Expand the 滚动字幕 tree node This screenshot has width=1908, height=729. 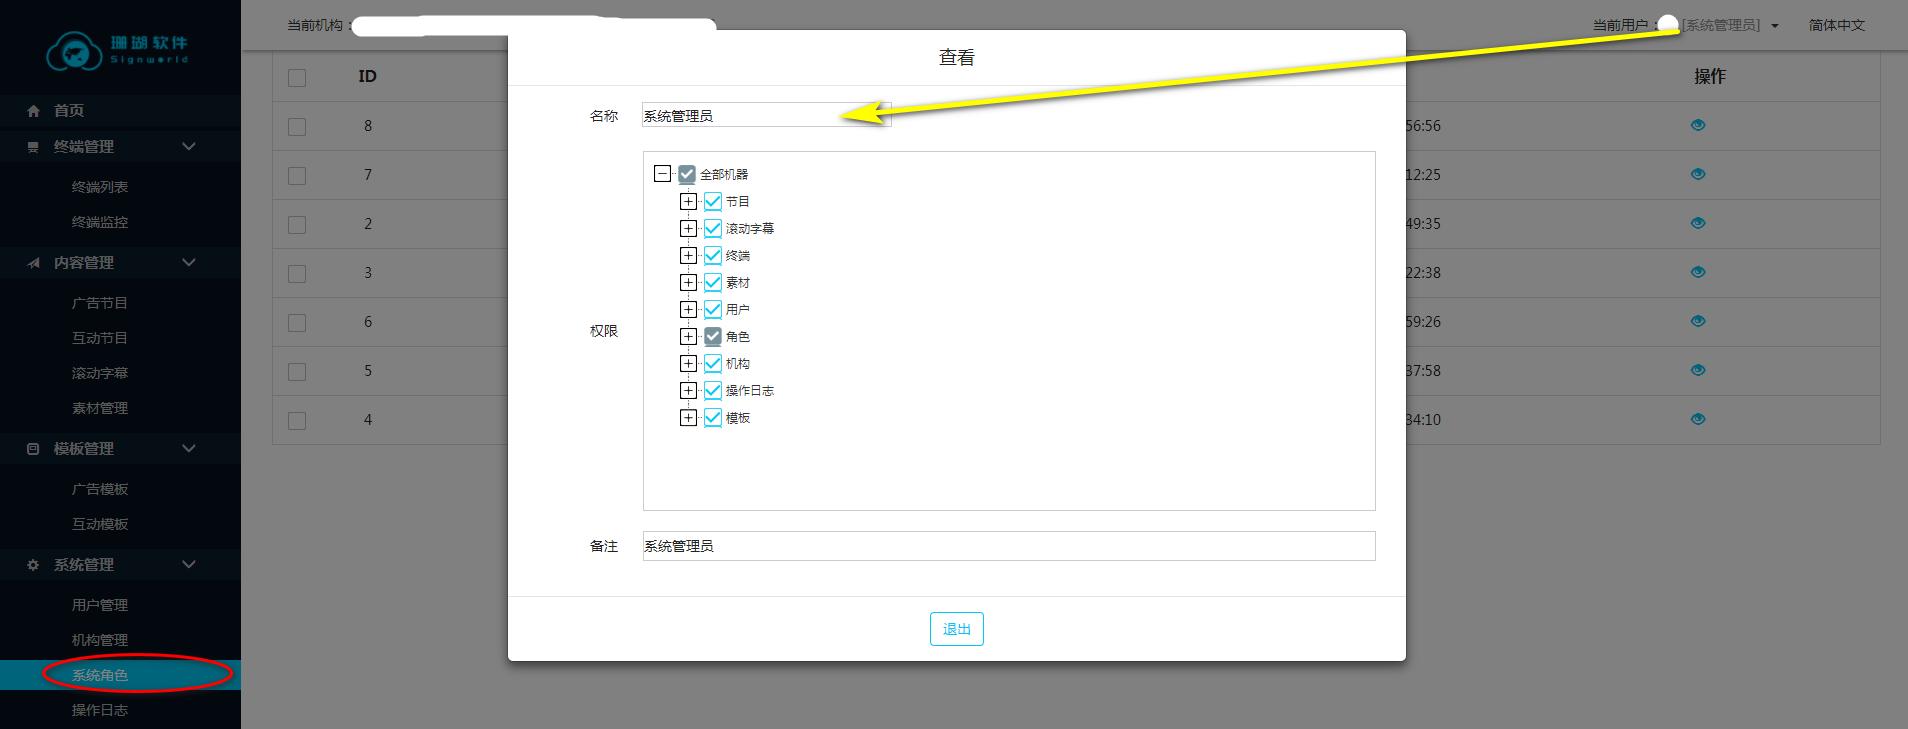pos(688,228)
